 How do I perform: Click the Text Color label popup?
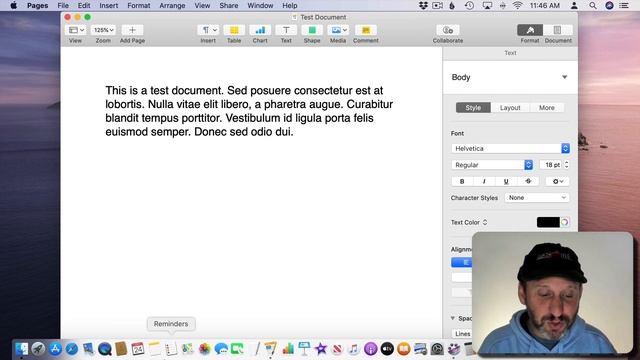pyautogui.click(x=469, y=222)
